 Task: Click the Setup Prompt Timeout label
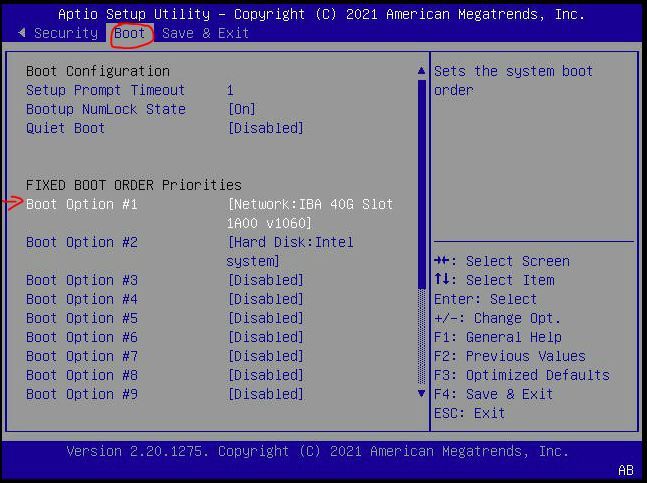pyautogui.click(x=105, y=90)
